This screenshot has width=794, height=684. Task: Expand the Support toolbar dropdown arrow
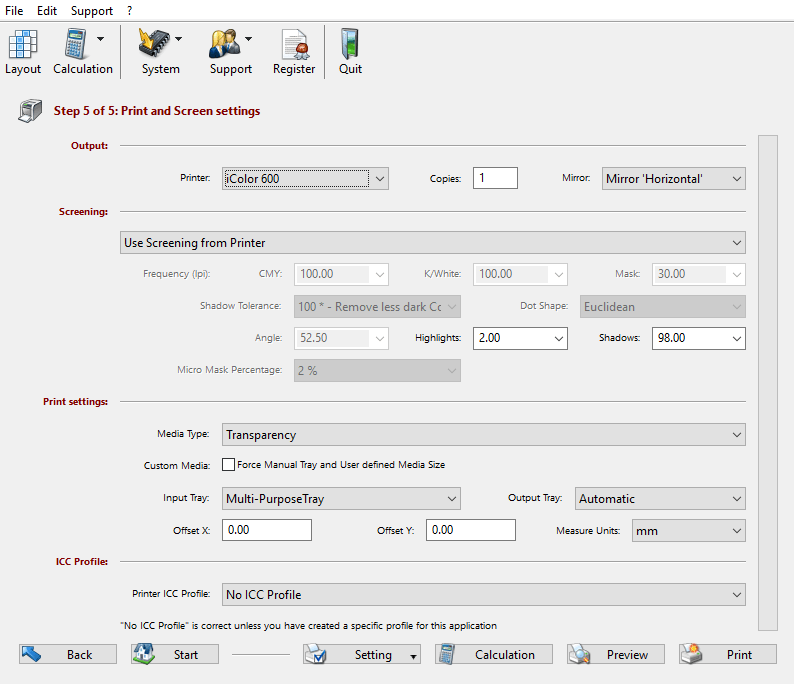248,39
